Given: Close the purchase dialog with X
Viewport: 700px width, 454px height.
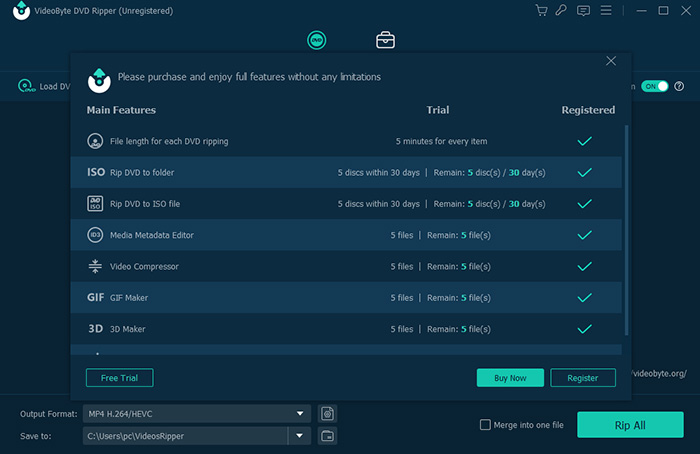Looking at the screenshot, I should (x=611, y=61).
